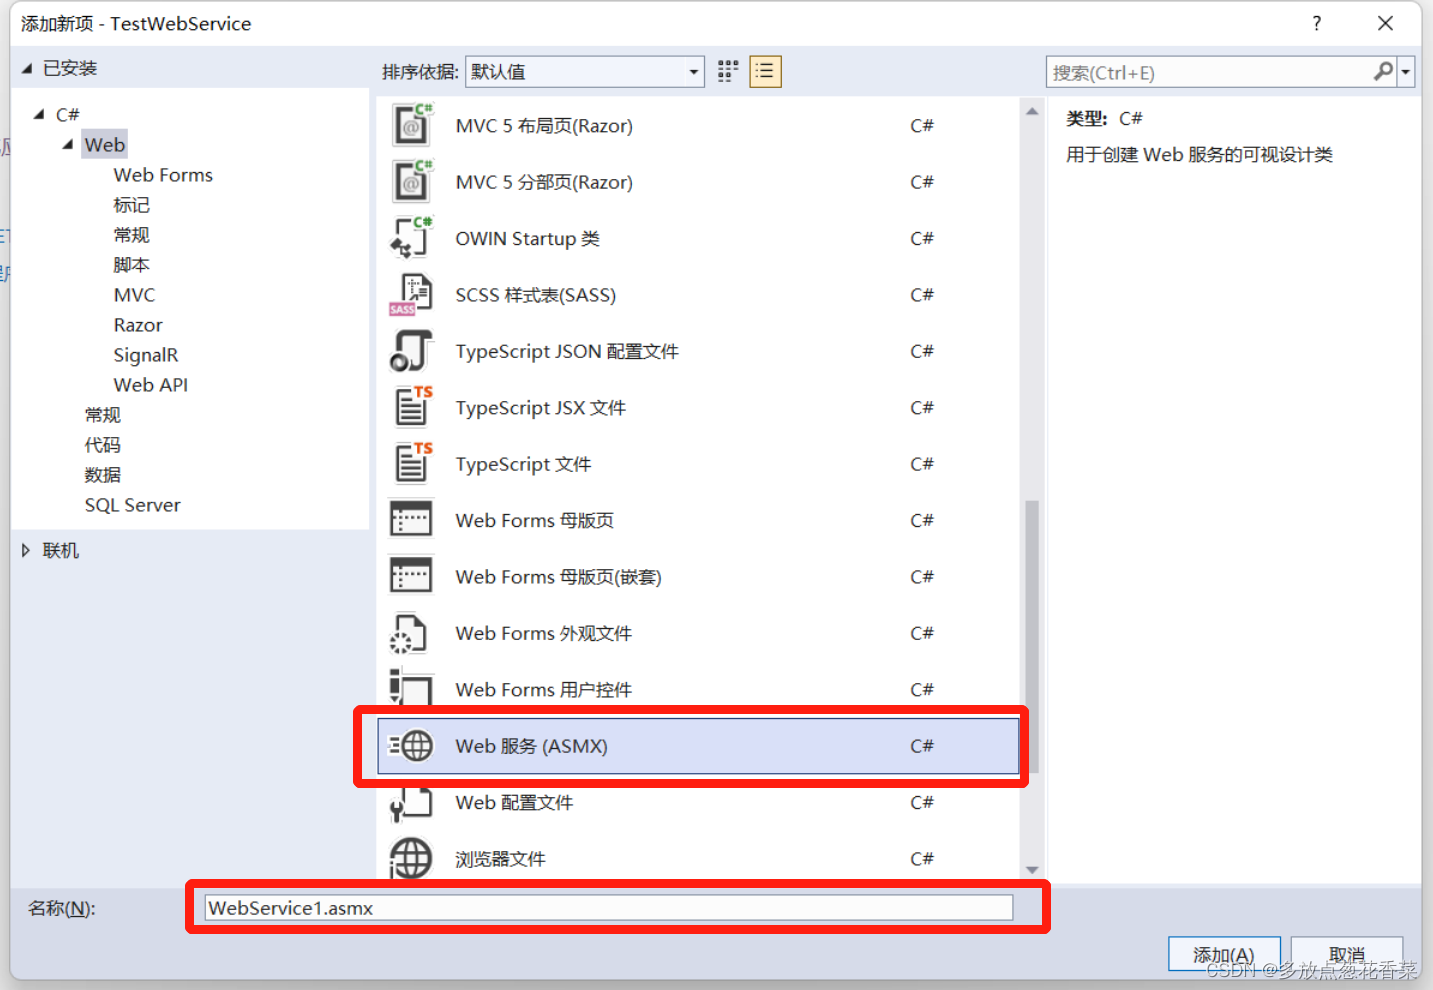The width and height of the screenshot is (1433, 990).
Task: Click the Web Forms 母版页 icon
Action: pos(411,519)
